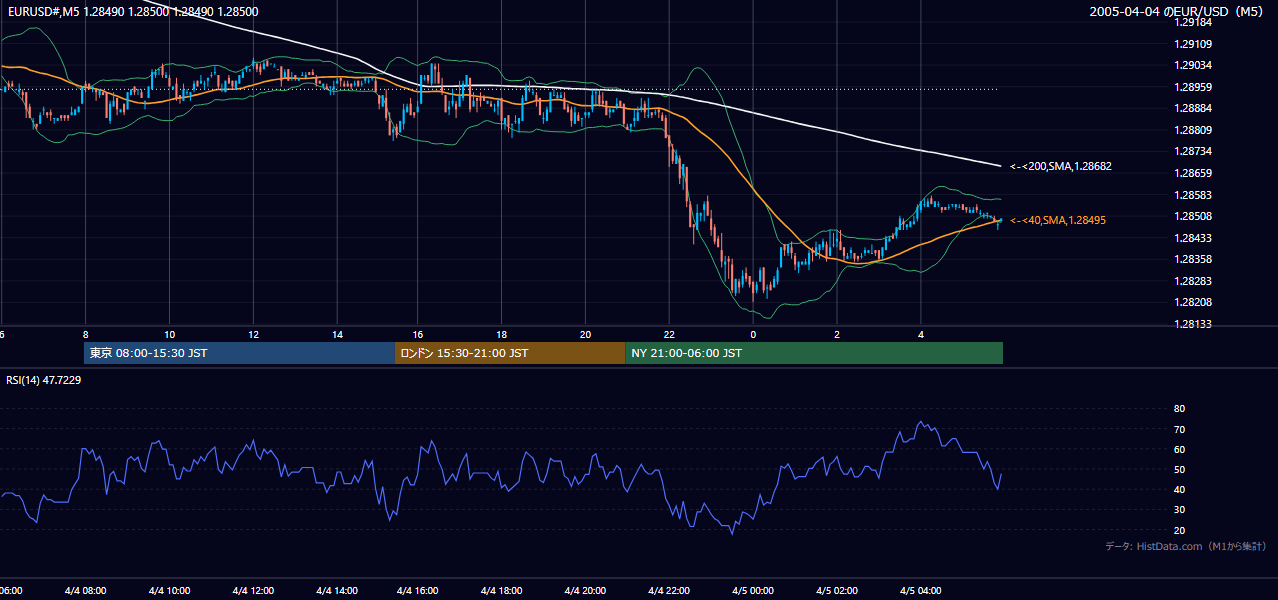Open the HistData.com data source credit
Screen dimensions: 1278x600
tap(1186, 546)
